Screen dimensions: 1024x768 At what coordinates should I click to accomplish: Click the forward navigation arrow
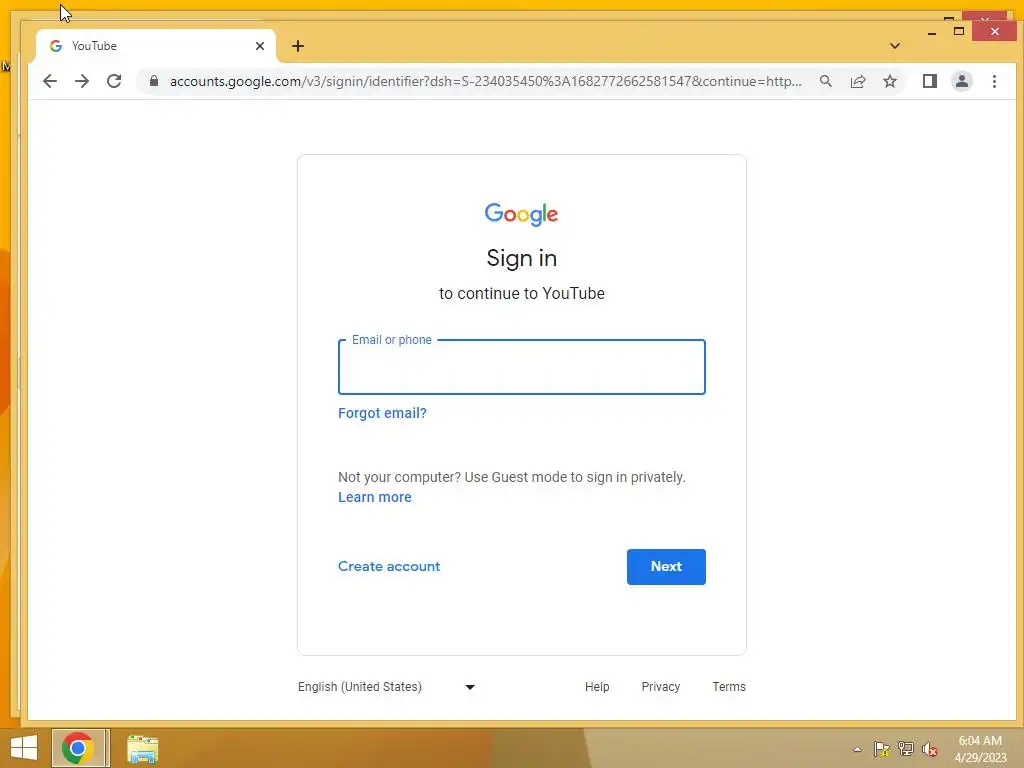pos(82,81)
